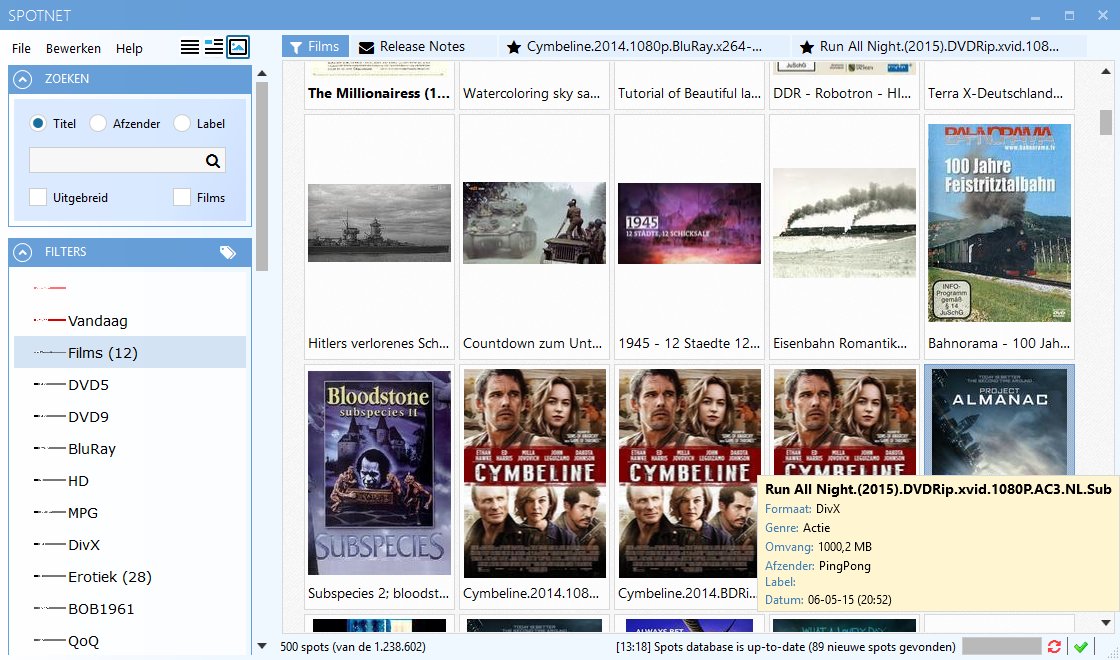Open the Run All Night tab
Image resolution: width=1120 pixels, height=660 pixels.
coord(939,46)
